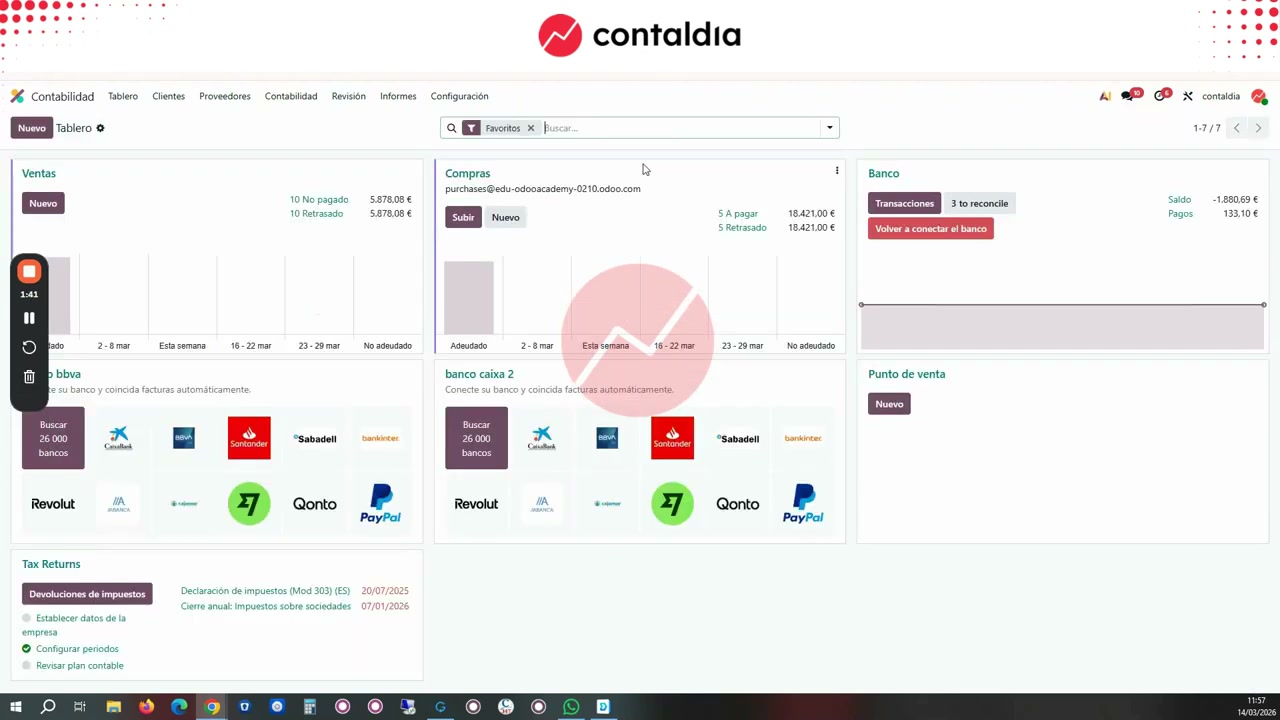Pick the Sabadell logo in the bbva card
This screenshot has width=1280, height=720.
pos(314,438)
